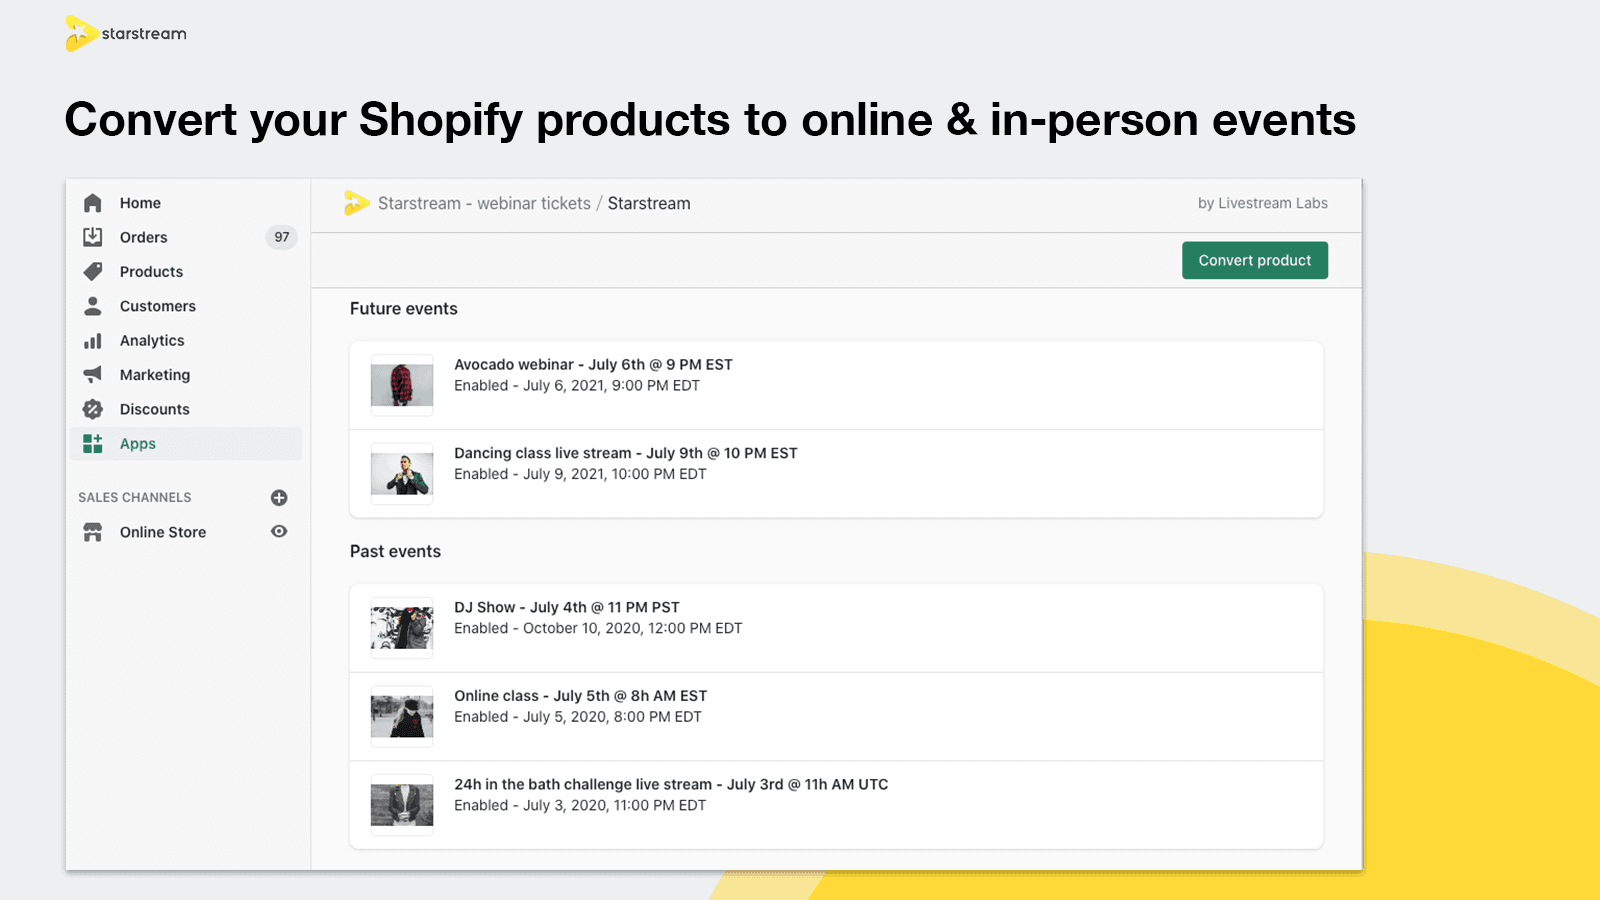1600x900 pixels.
Task: Open the Starstream webinar tickets breadcrumb link
Action: (x=483, y=203)
